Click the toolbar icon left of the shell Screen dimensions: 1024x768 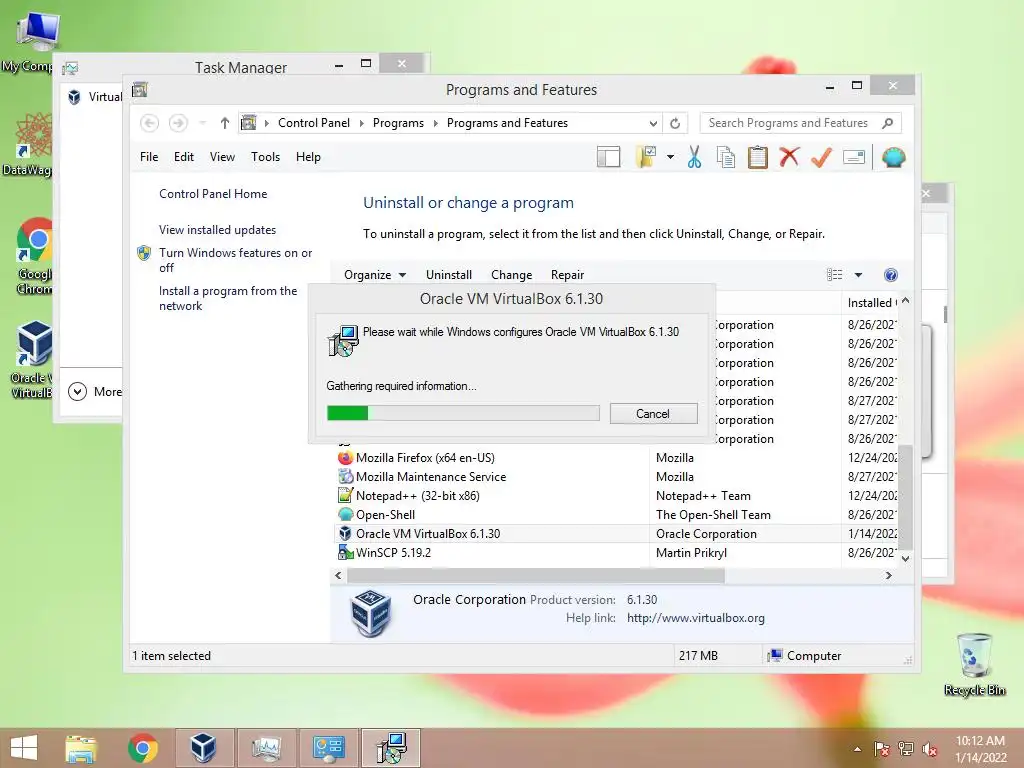tap(854, 157)
